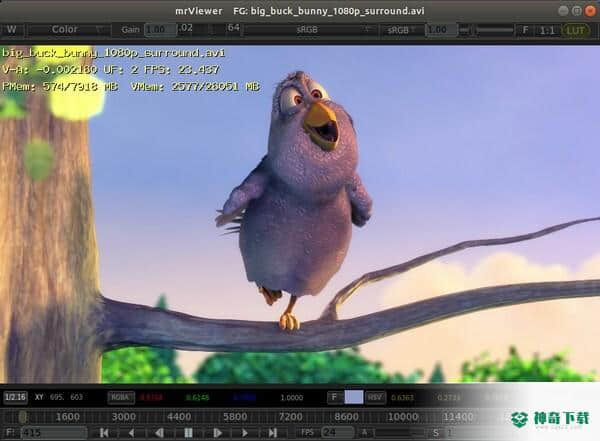Image resolution: width=600 pixels, height=441 pixels.
Task: Click the 7200 mark on the timeline
Action: (290, 417)
